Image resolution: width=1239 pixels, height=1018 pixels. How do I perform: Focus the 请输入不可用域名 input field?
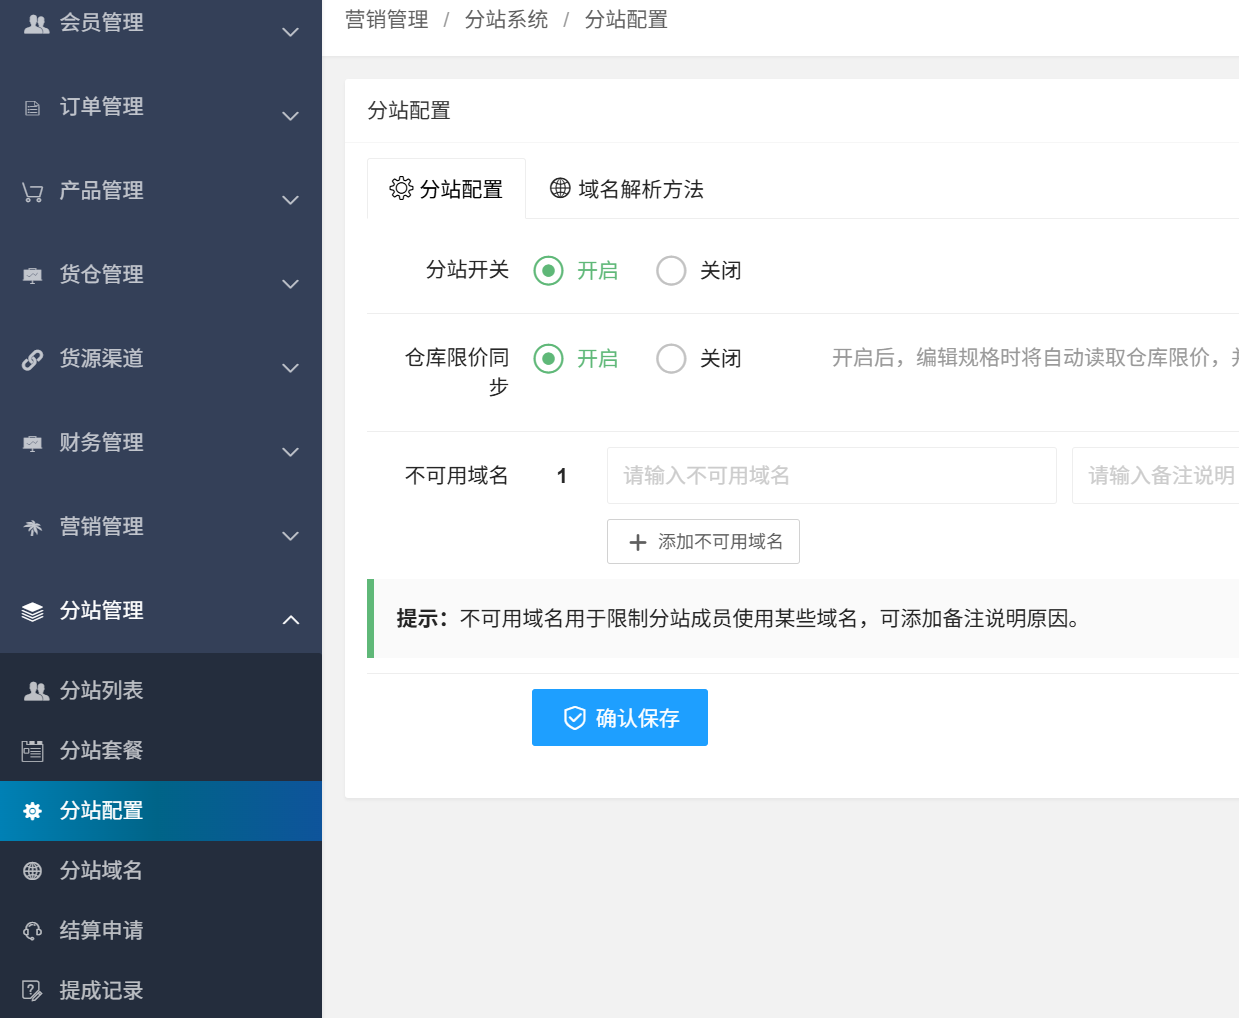click(x=832, y=476)
